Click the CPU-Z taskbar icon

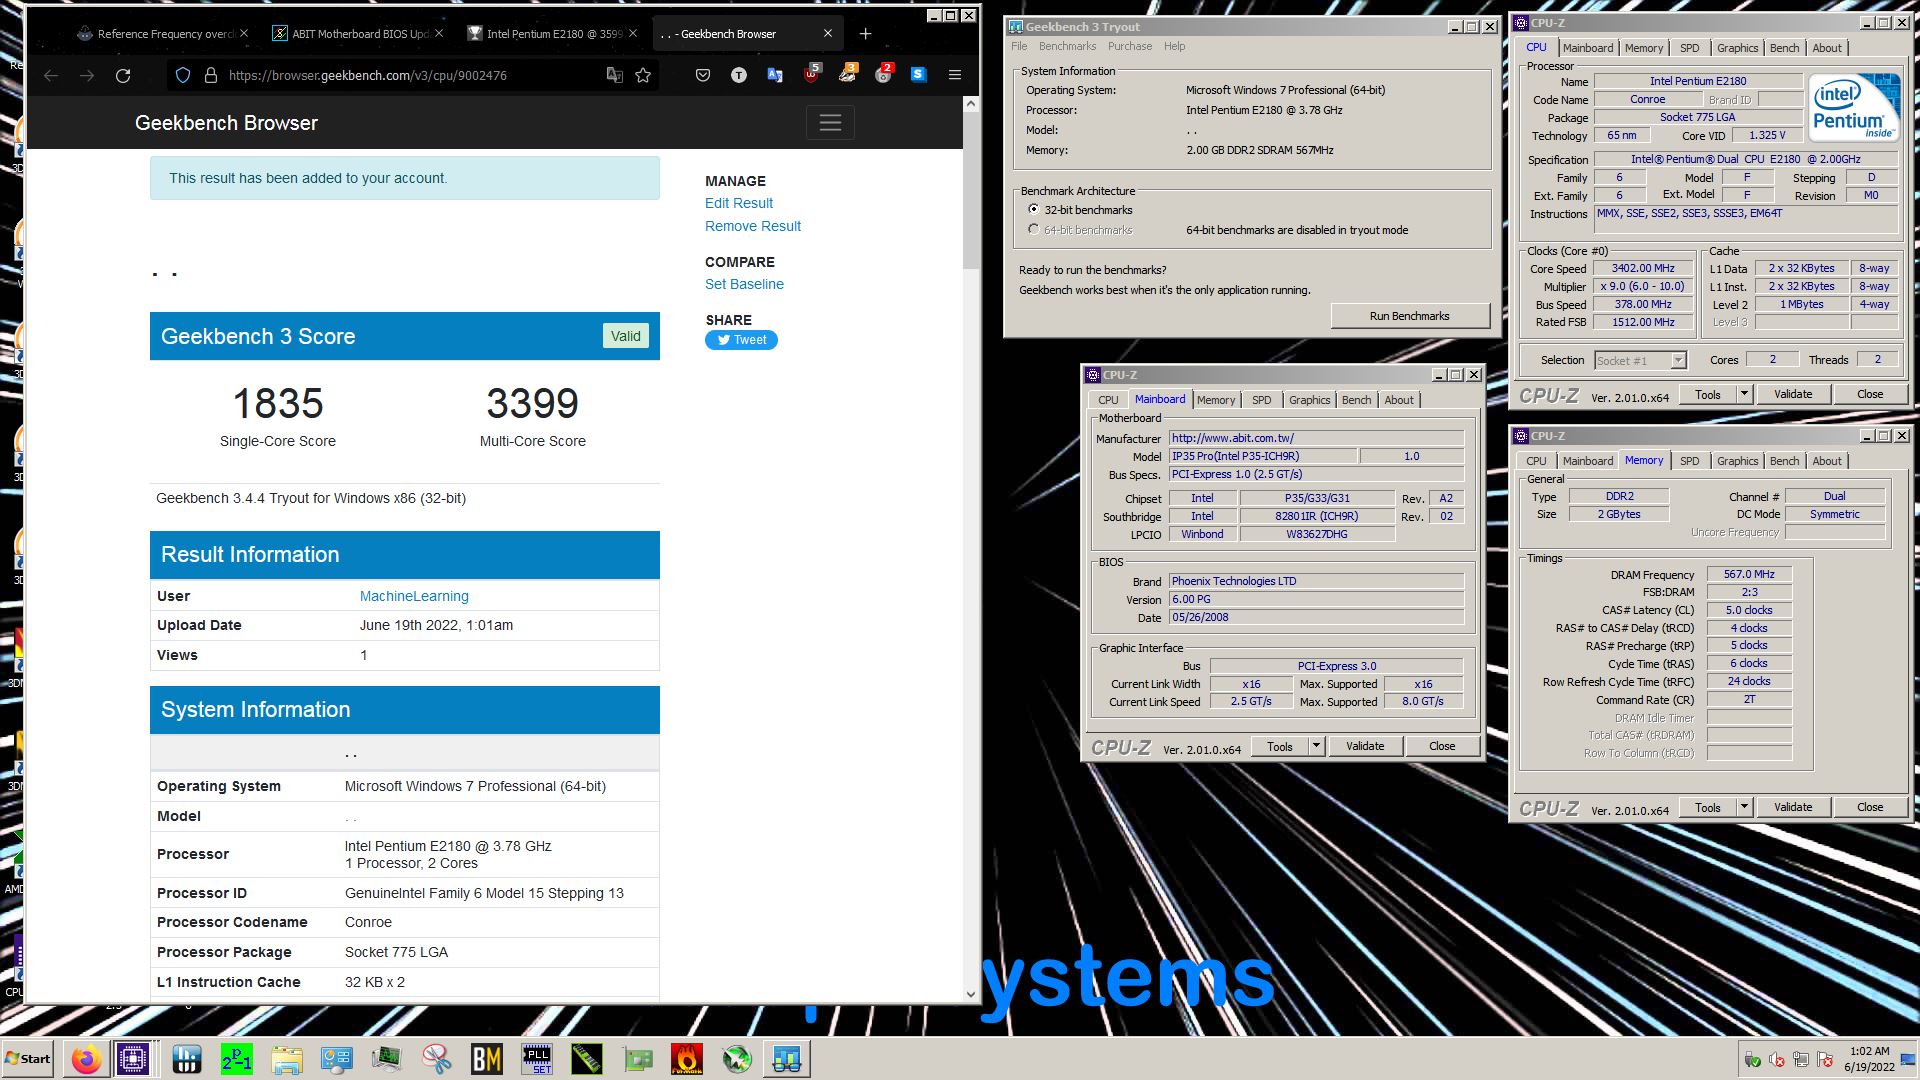pyautogui.click(x=133, y=1059)
